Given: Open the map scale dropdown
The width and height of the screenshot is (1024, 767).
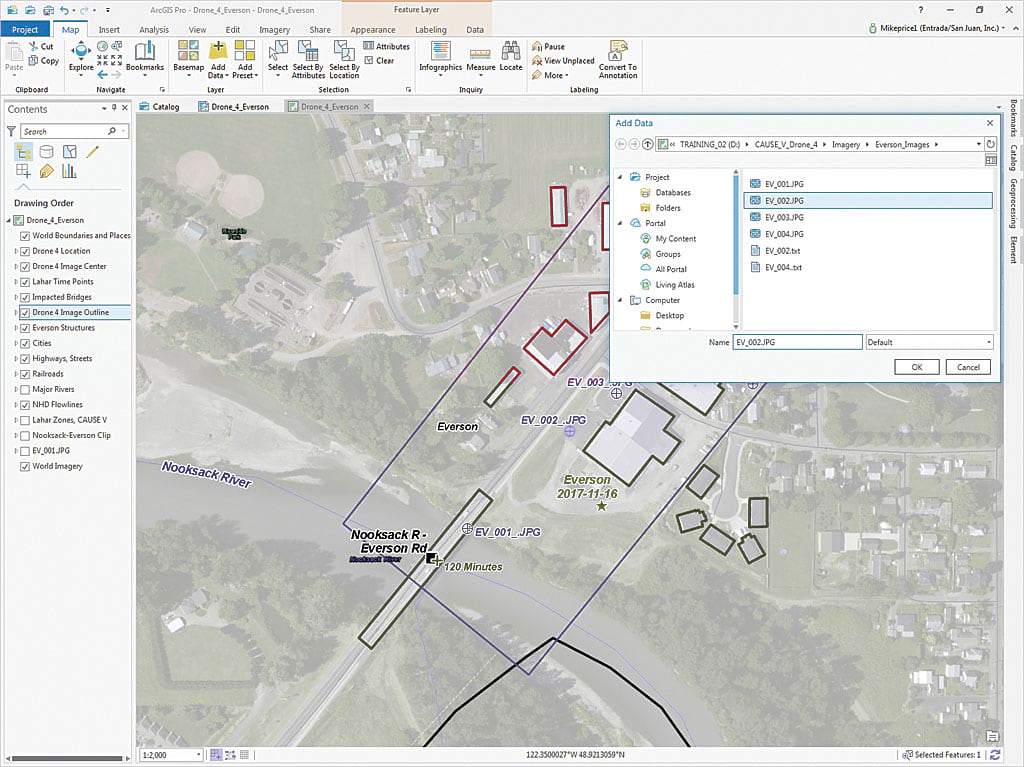Looking at the screenshot, I should [x=198, y=755].
